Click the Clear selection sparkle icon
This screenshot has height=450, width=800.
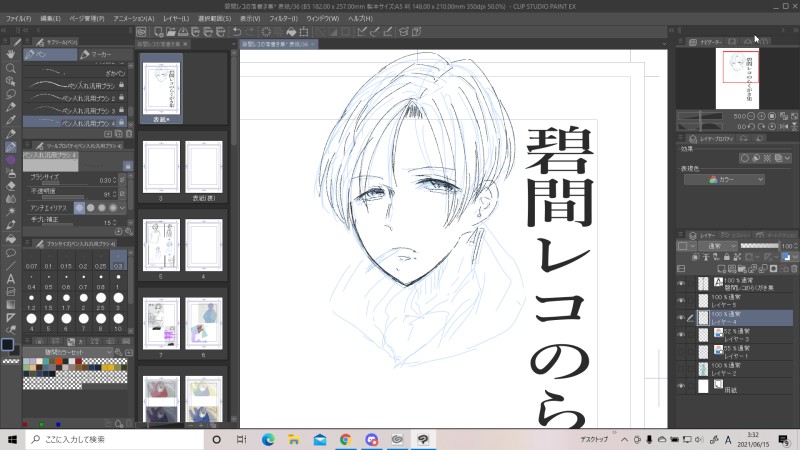(x=266, y=32)
